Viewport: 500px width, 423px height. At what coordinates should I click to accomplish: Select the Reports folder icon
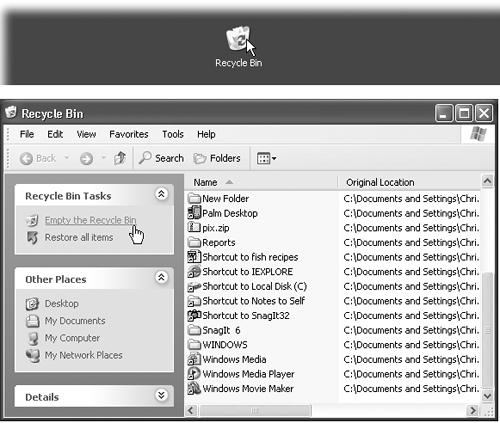194,242
